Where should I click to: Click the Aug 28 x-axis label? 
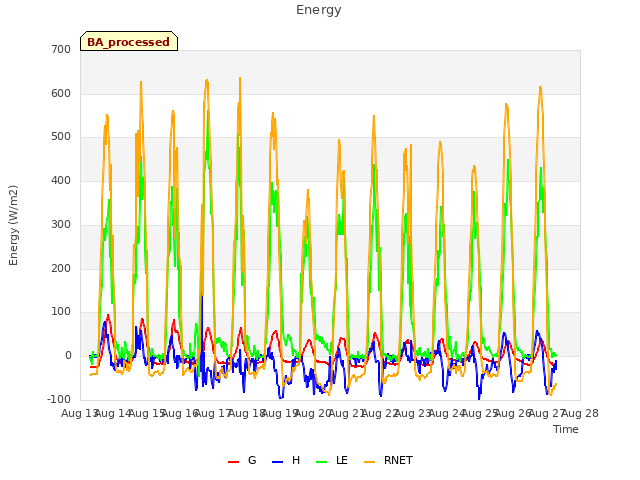click(580, 413)
